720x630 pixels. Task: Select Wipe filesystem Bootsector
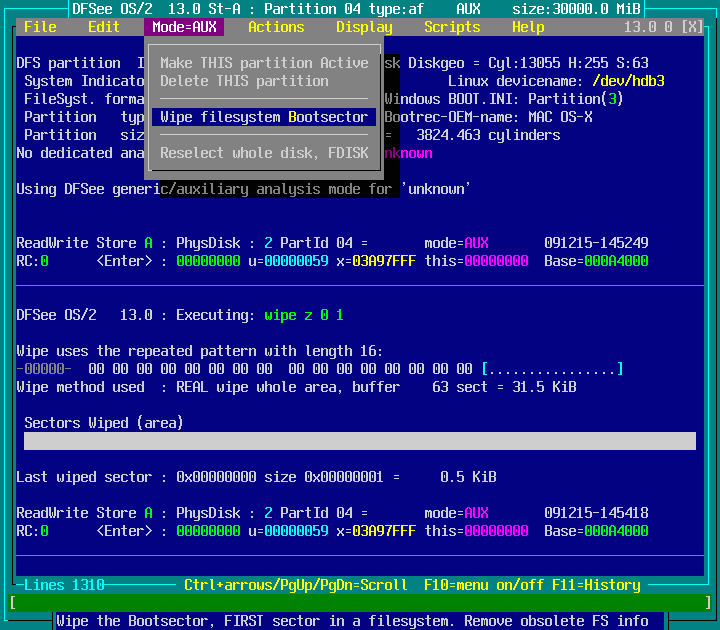pos(264,117)
